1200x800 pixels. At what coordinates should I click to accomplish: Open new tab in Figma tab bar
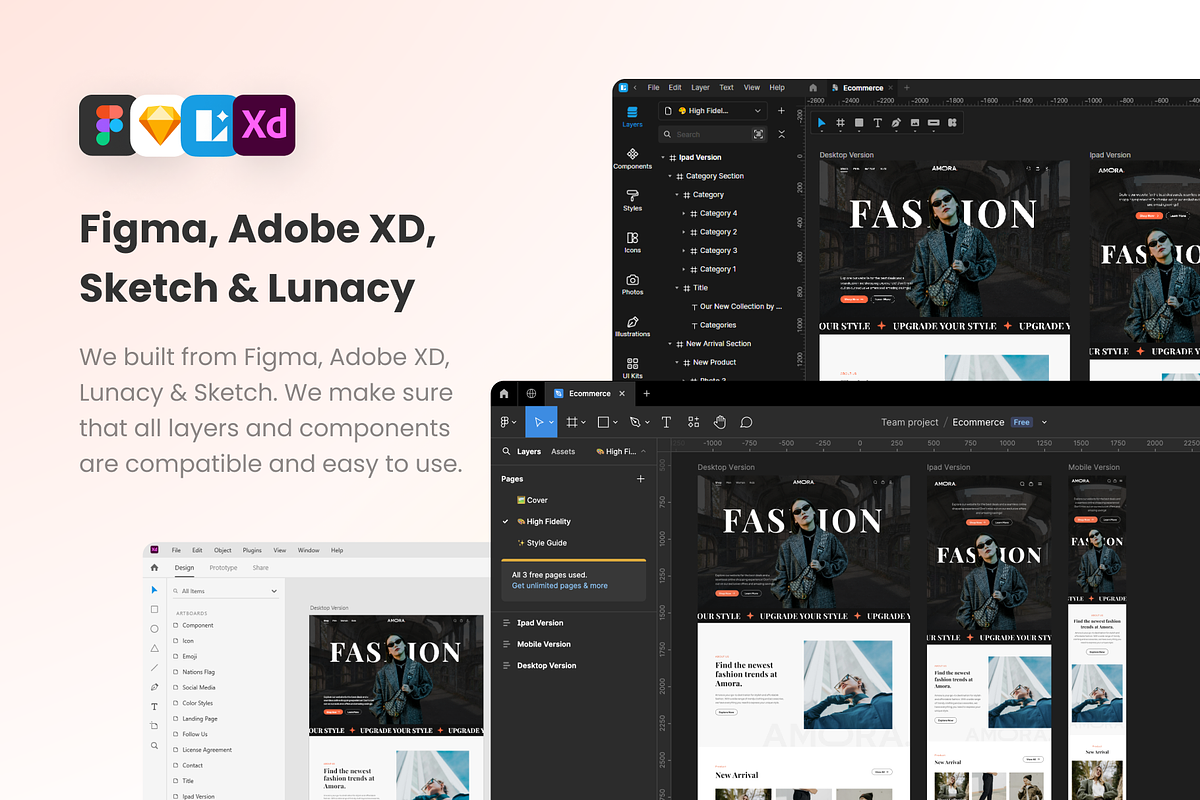click(x=646, y=393)
